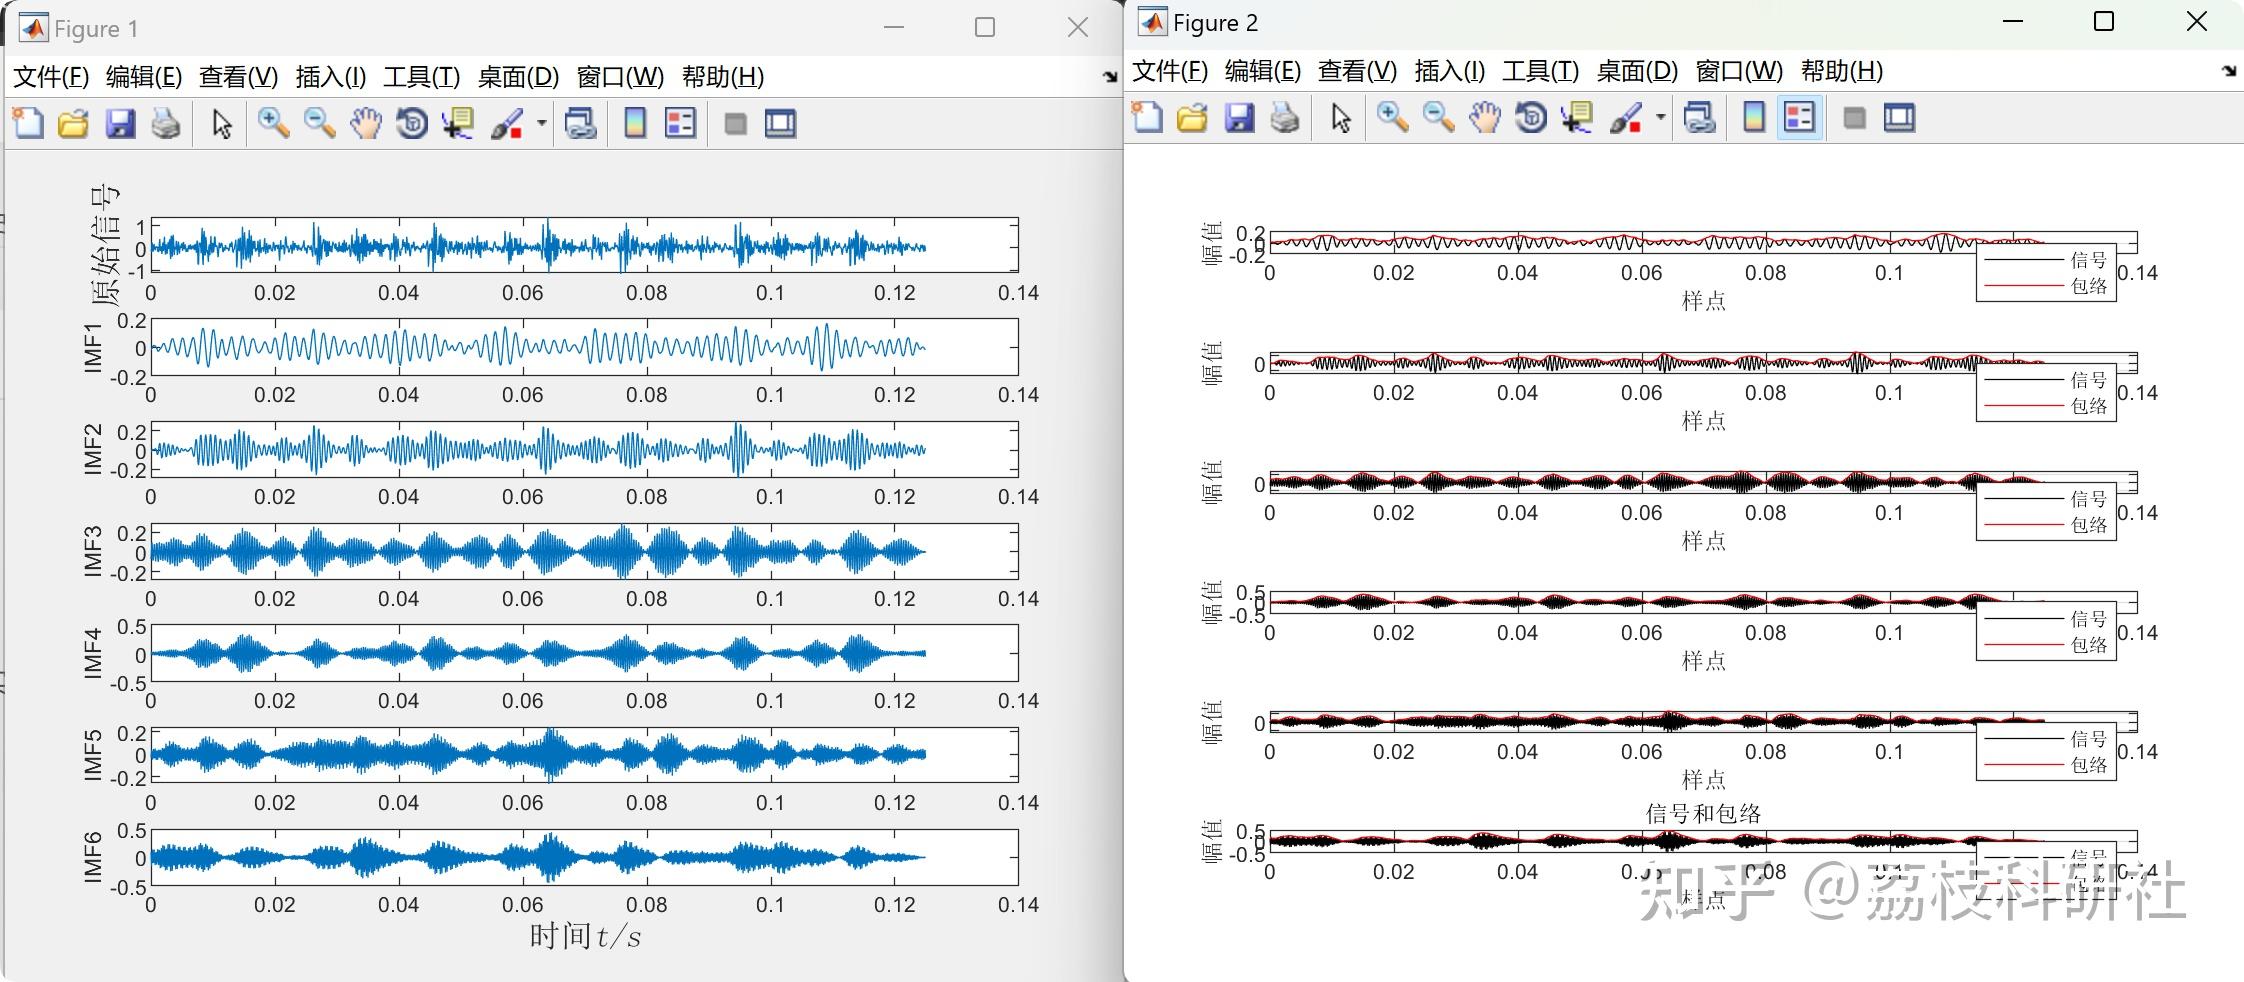Click the 信号 legend entry in top subplot
Image resolution: width=2244 pixels, height=982 pixels.
[x=2085, y=259]
